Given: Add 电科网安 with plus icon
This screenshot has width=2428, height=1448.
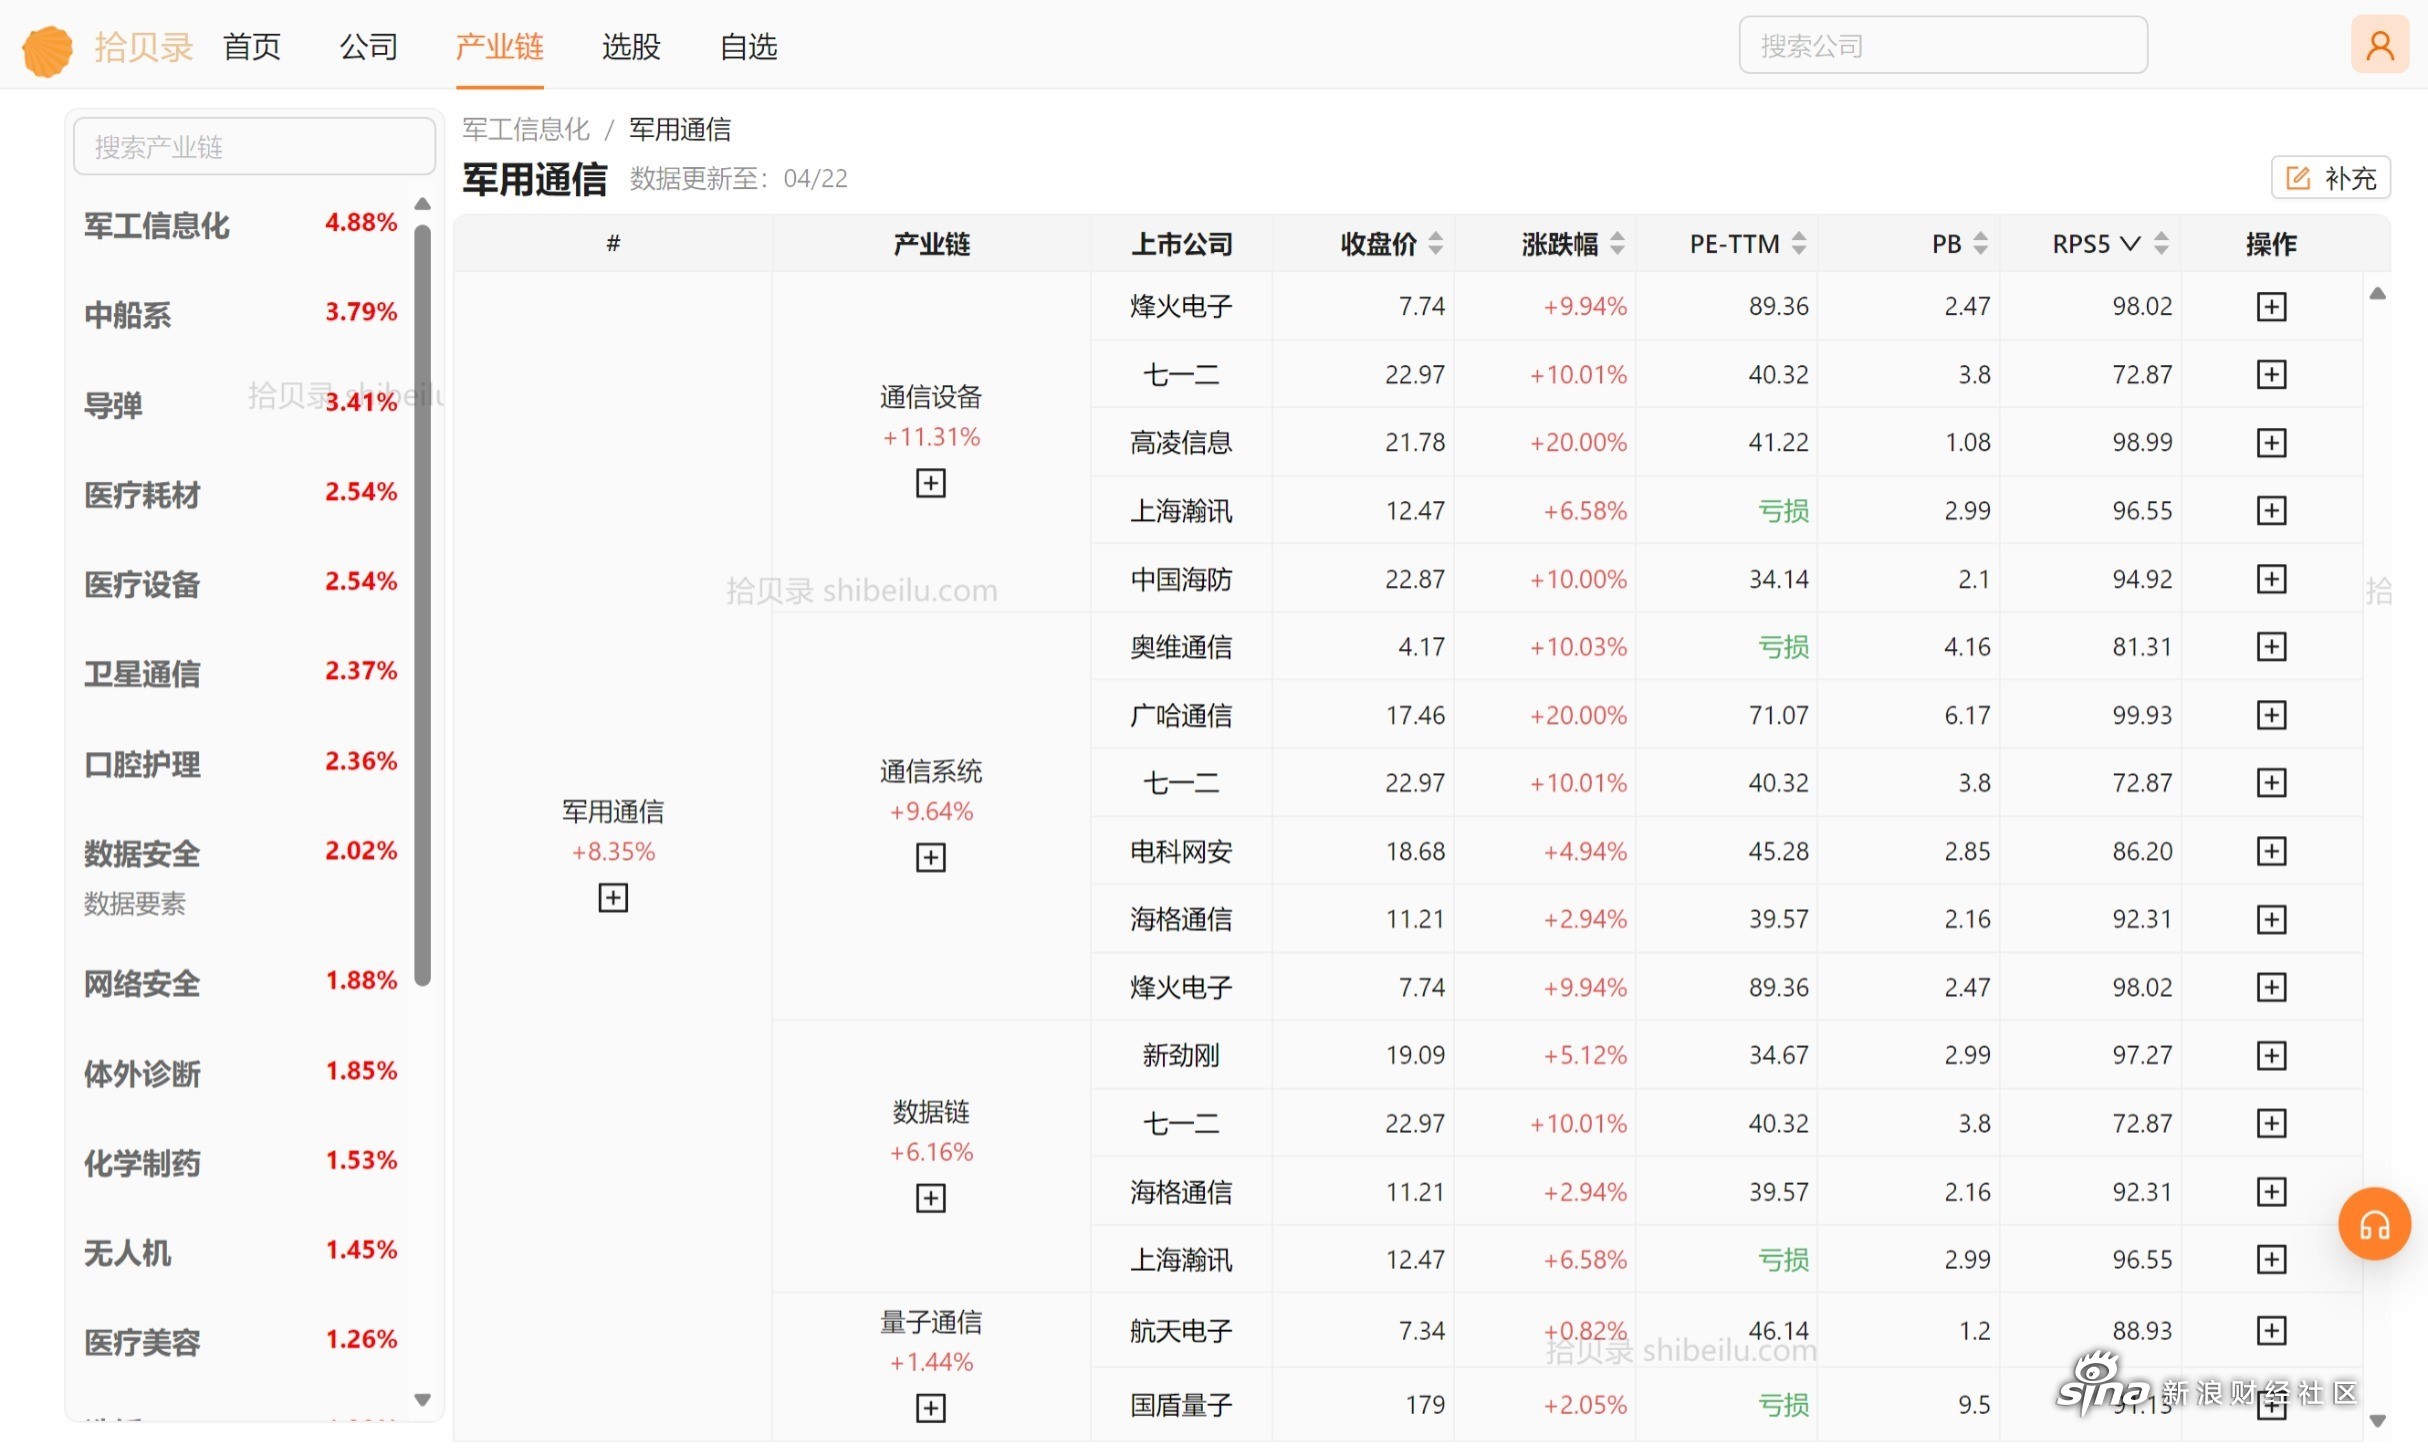Looking at the screenshot, I should (x=2271, y=851).
